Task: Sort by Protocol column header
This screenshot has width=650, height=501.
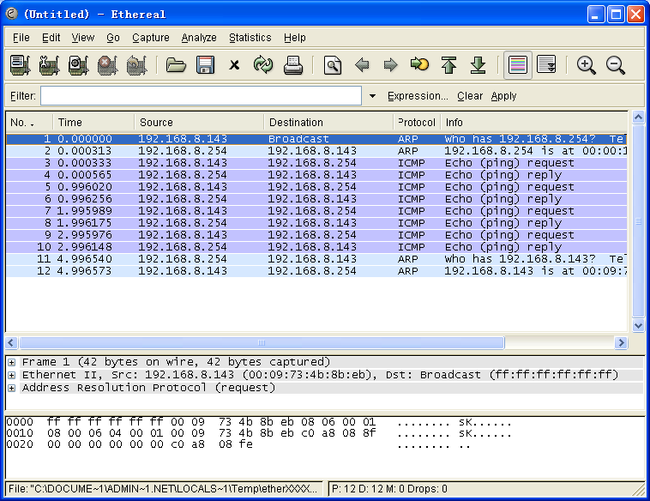Action: click(417, 123)
